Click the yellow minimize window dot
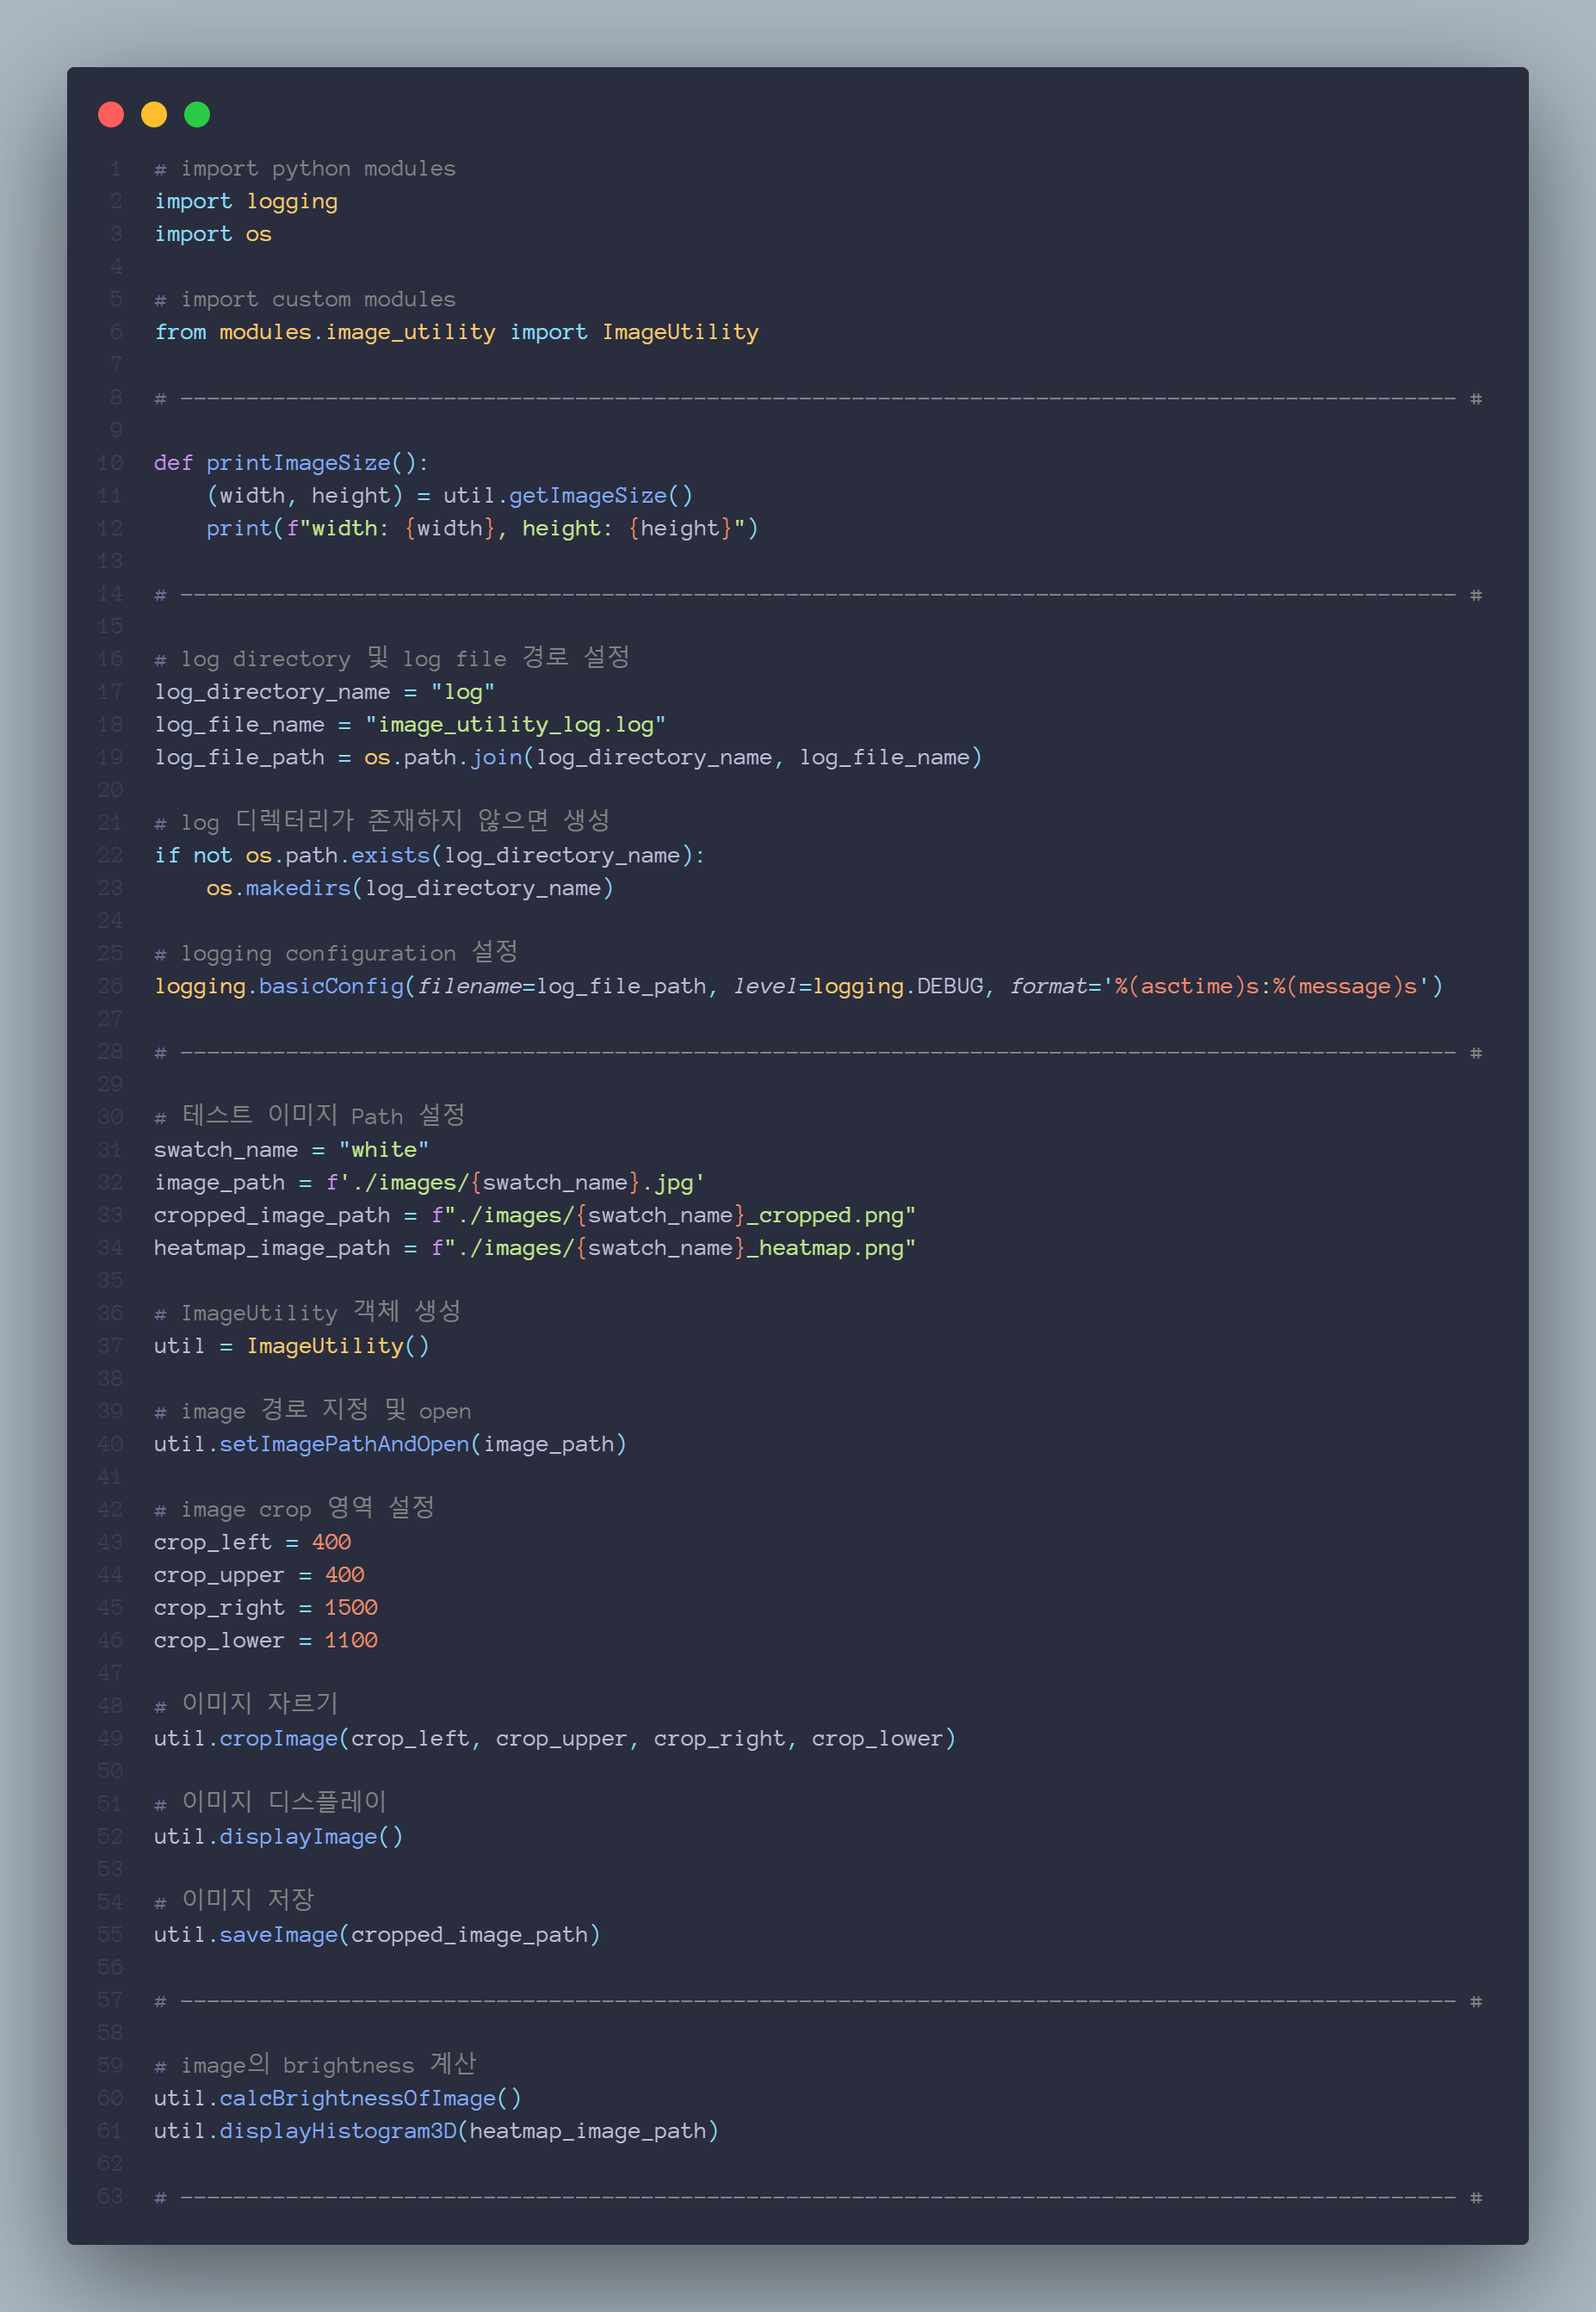1596x2312 pixels. [x=154, y=115]
